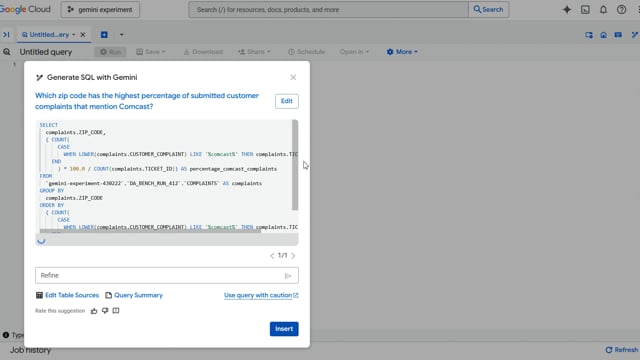Open the feedback comment icon beside ratings

pyautogui.click(x=116, y=311)
